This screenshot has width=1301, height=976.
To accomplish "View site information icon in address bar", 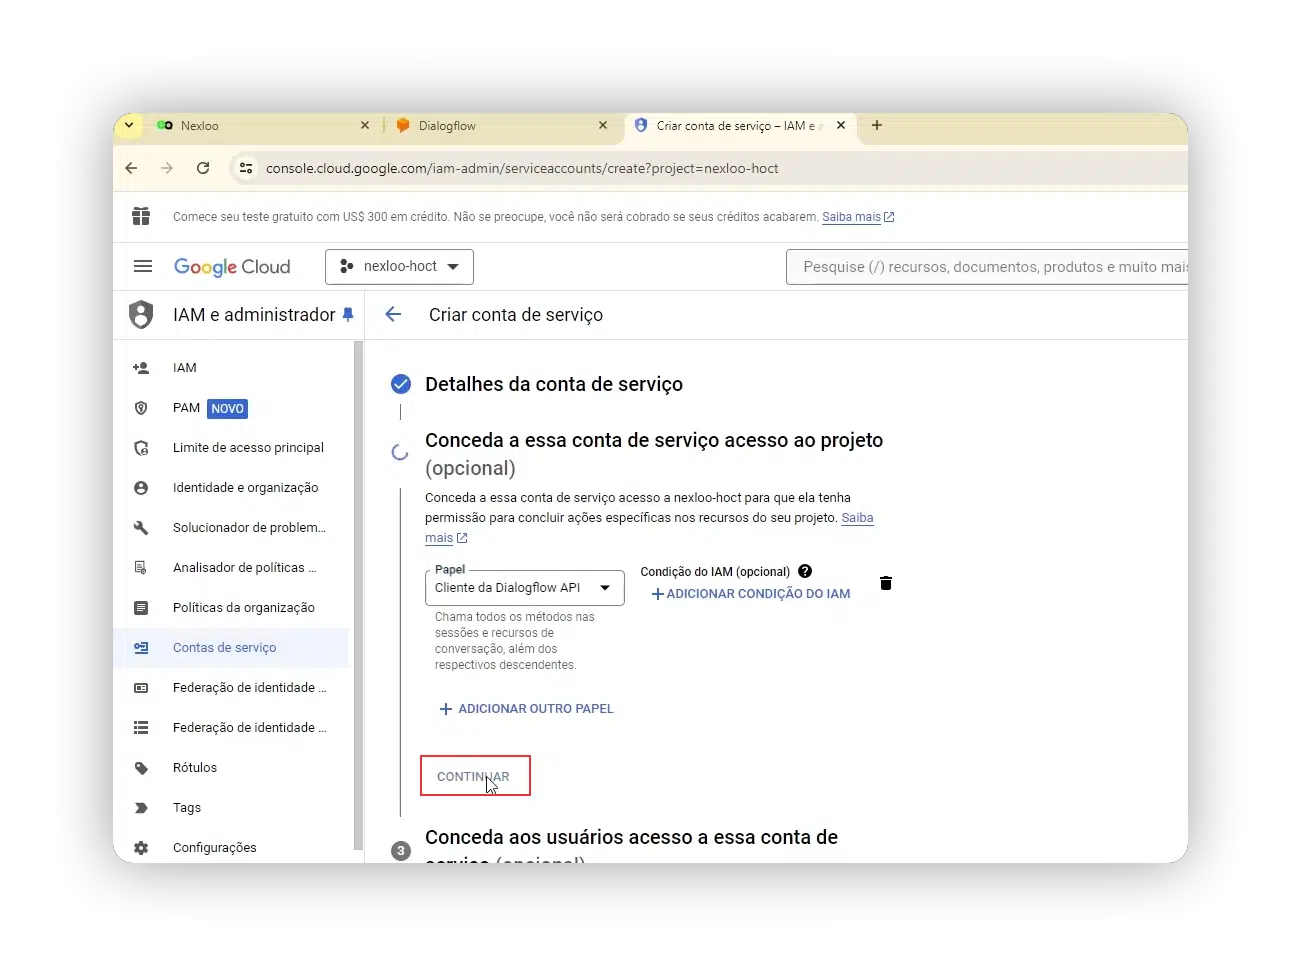I will tap(246, 168).
